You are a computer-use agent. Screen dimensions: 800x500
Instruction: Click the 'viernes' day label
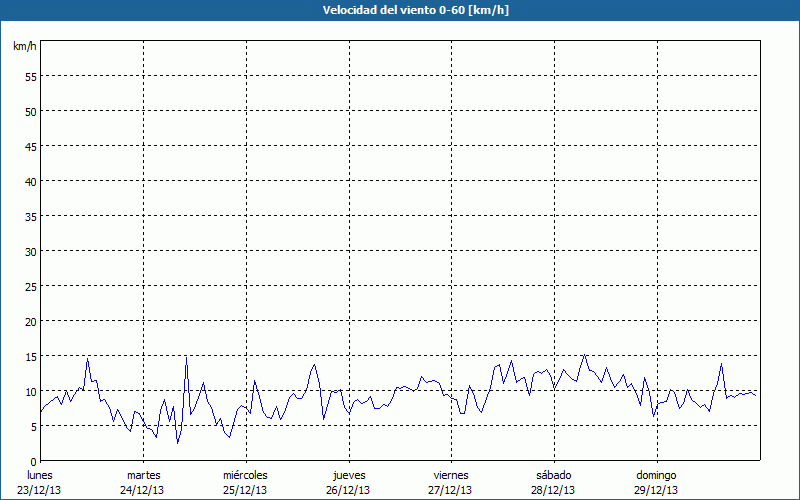(x=451, y=475)
